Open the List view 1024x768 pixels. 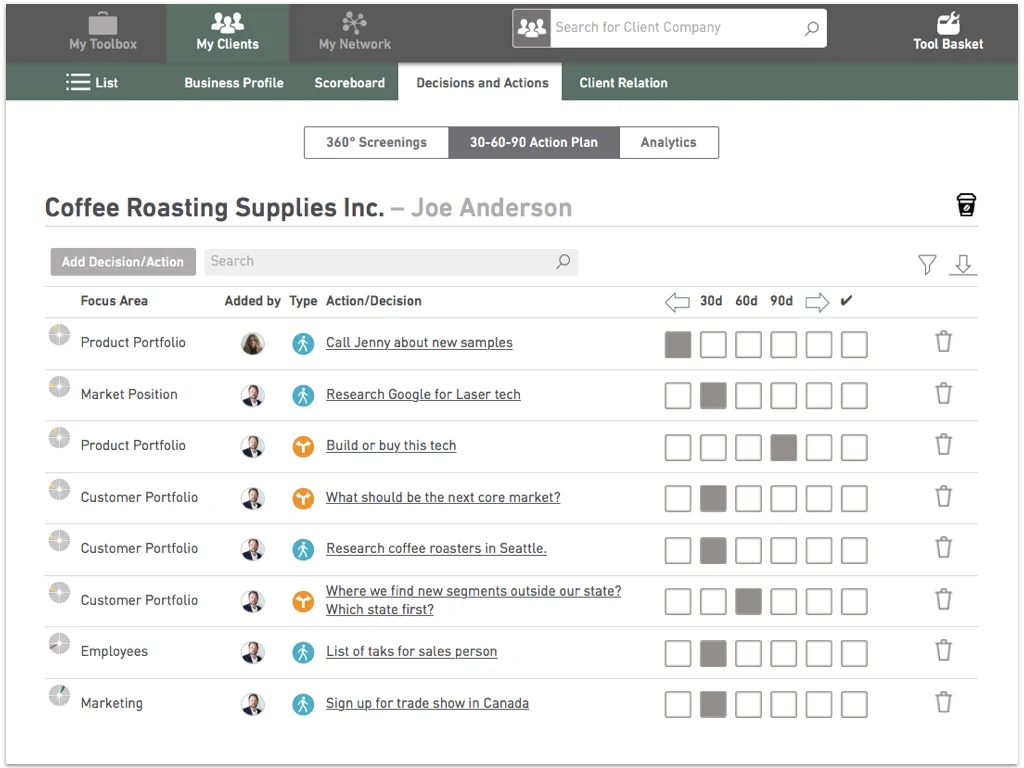tap(92, 82)
